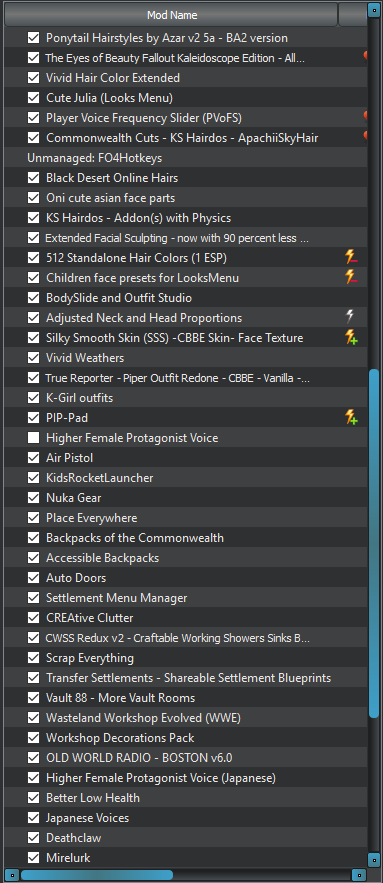
Task: Select Black Desert Online Hairs mod name
Action: 112,178
